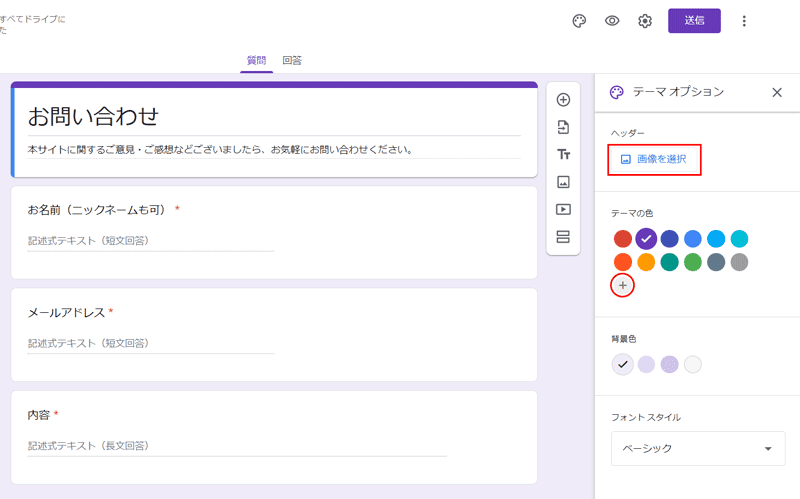Select the 質問 tab
Viewport: 800px width, 499px height.
pos(257,60)
